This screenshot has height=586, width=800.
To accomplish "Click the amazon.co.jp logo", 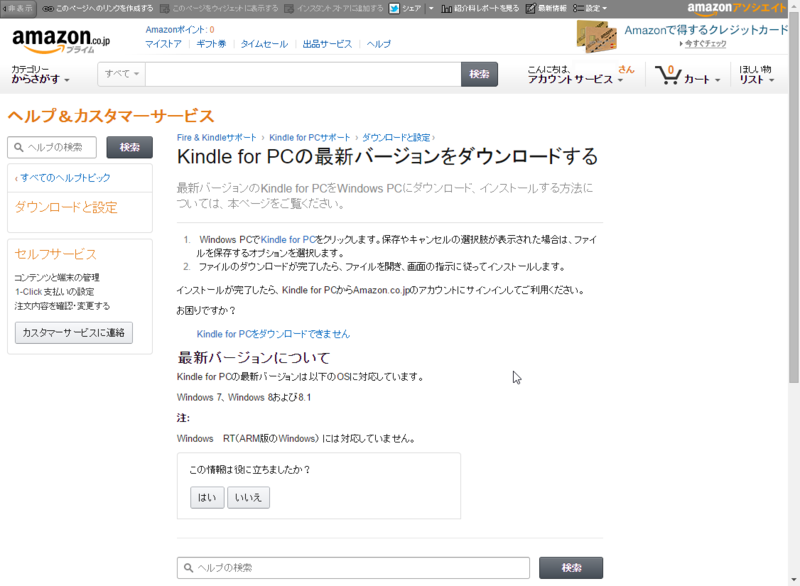I will pyautogui.click(x=61, y=40).
